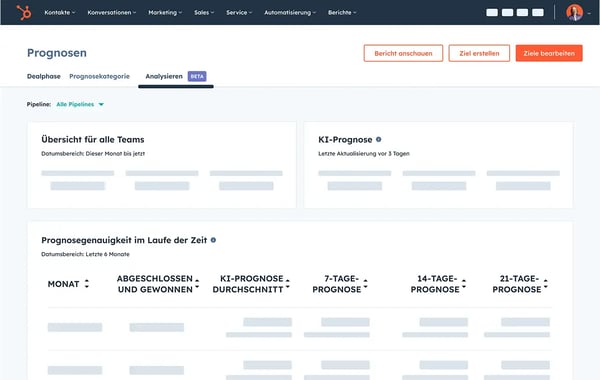Open the Konversationen menu
Viewport: 600px width, 380px height.
(112, 13)
